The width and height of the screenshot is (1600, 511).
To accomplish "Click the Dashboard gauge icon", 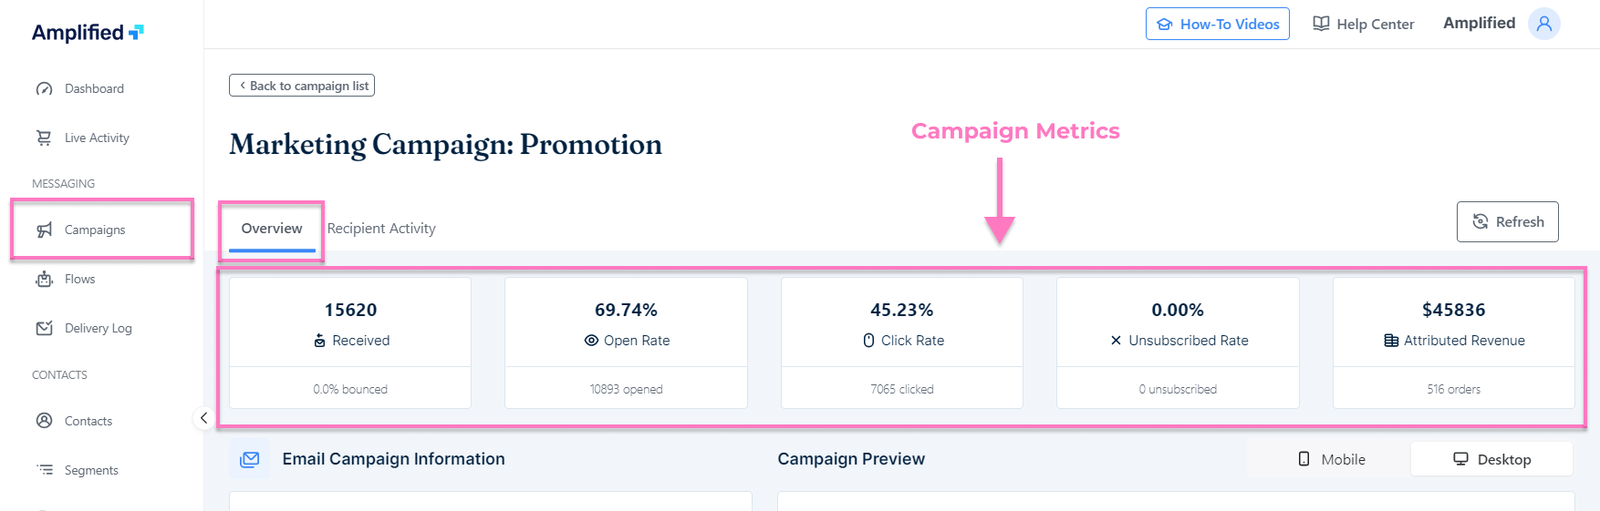I will point(44,89).
